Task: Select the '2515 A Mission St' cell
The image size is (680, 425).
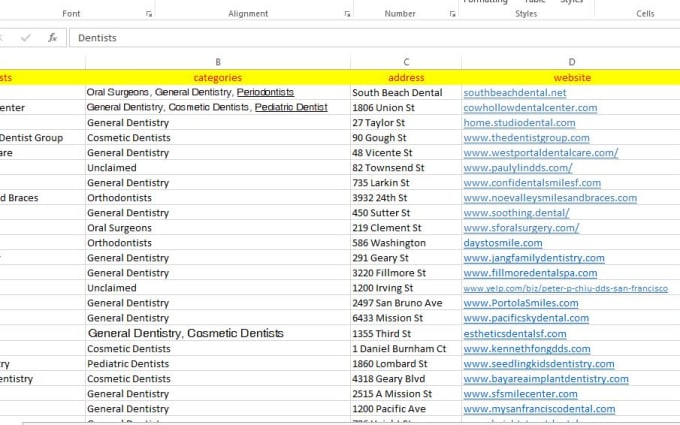Action: (x=406, y=394)
